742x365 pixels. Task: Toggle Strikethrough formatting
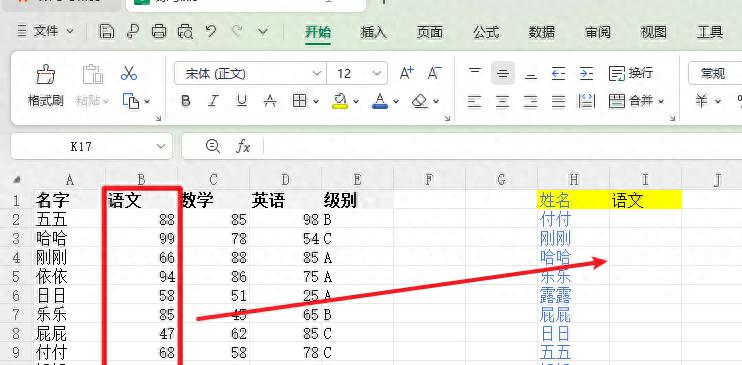(270, 101)
